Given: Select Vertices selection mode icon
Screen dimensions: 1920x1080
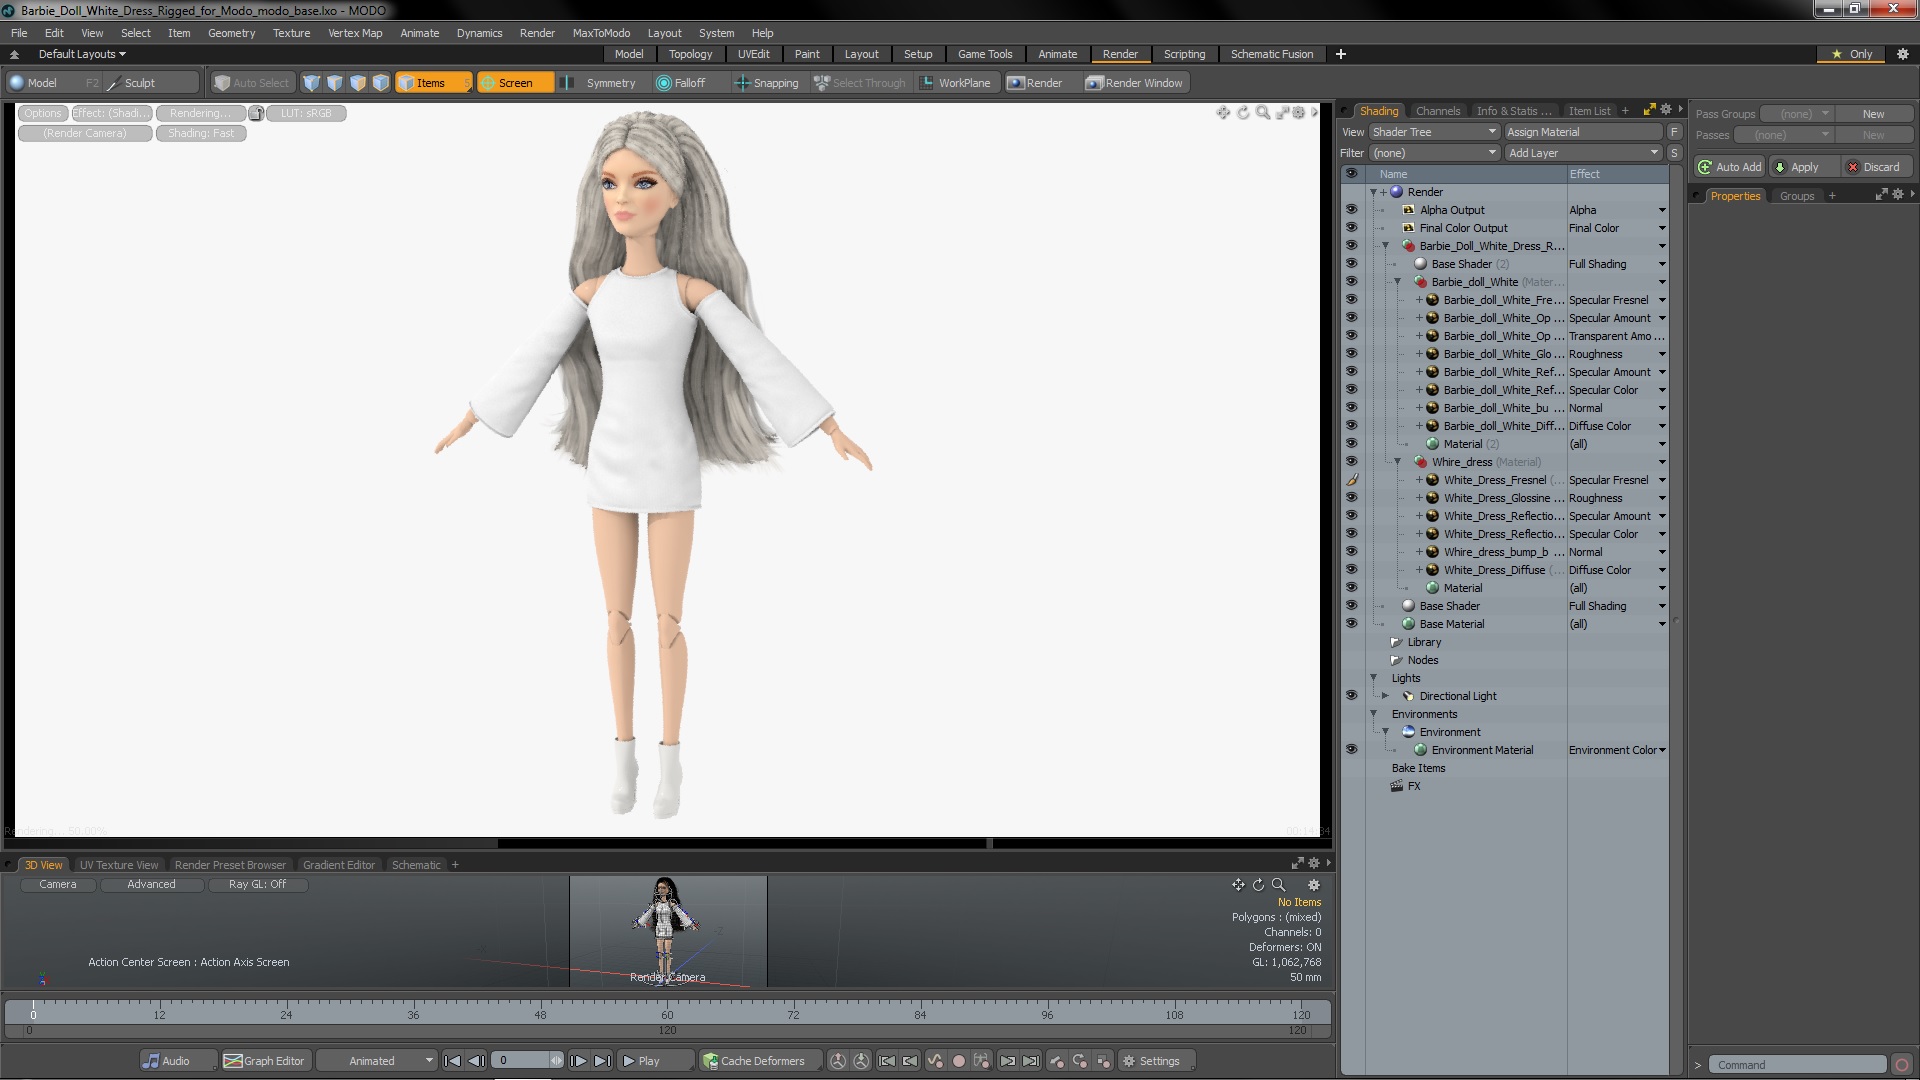Looking at the screenshot, I should pos(312,83).
